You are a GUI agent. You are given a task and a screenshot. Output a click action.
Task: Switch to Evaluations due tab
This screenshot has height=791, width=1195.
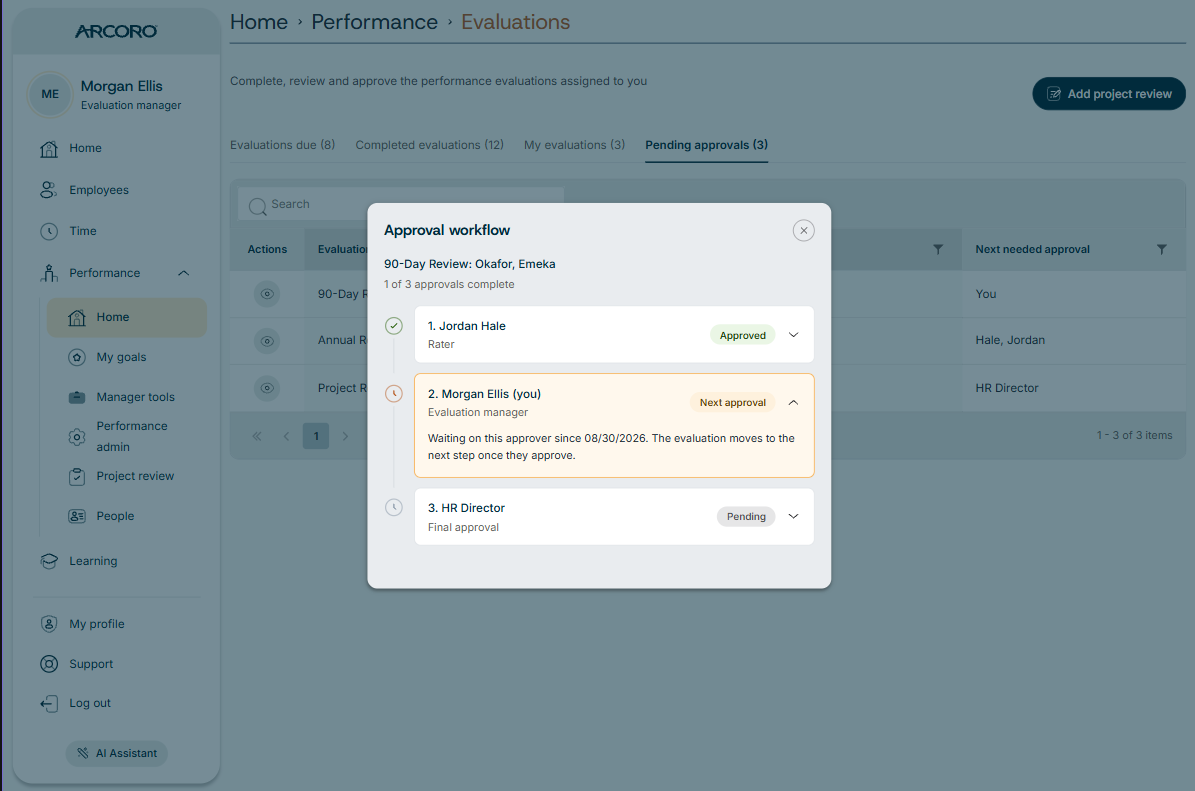pos(283,145)
